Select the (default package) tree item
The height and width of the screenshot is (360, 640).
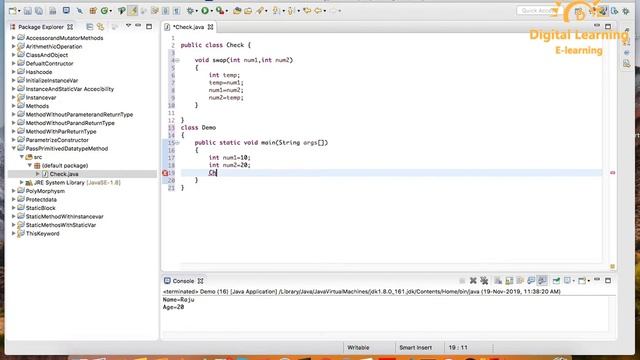(64, 166)
